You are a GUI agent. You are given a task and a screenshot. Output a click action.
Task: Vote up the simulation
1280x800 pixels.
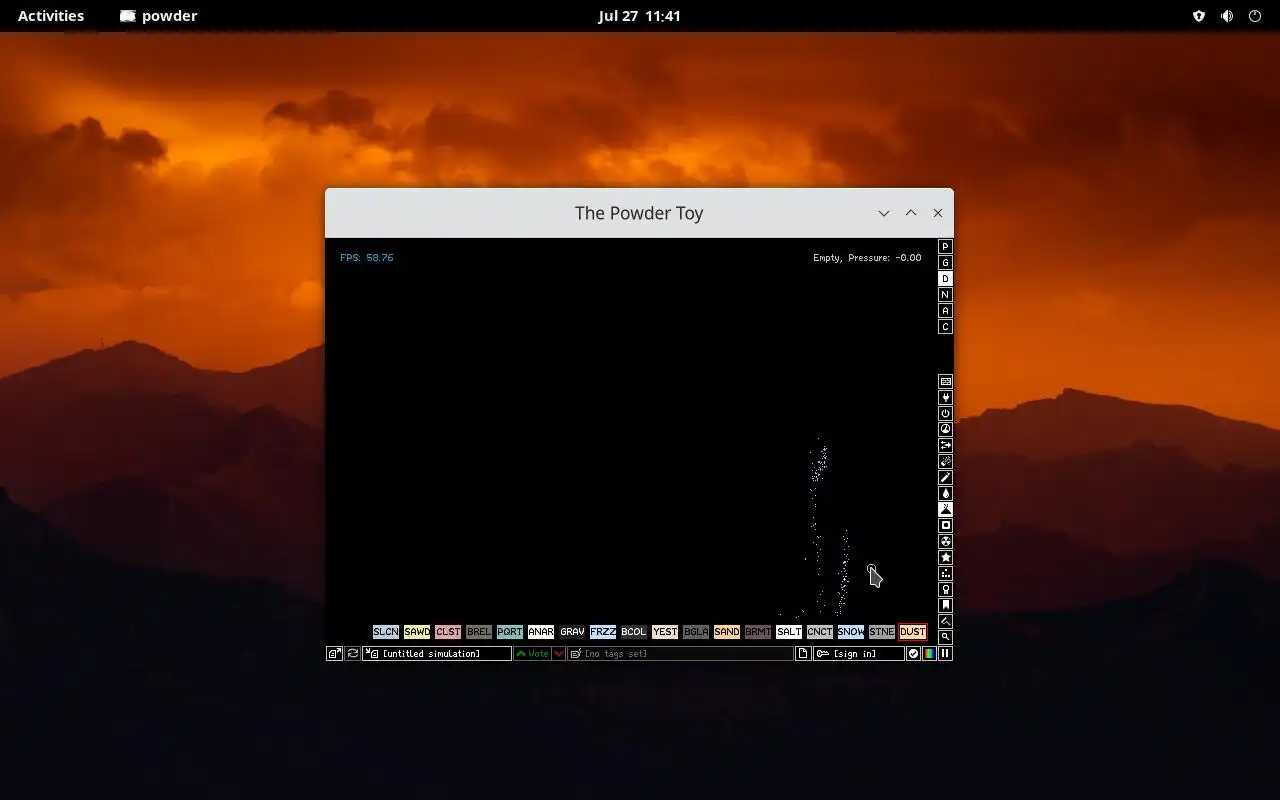pyautogui.click(x=533, y=654)
